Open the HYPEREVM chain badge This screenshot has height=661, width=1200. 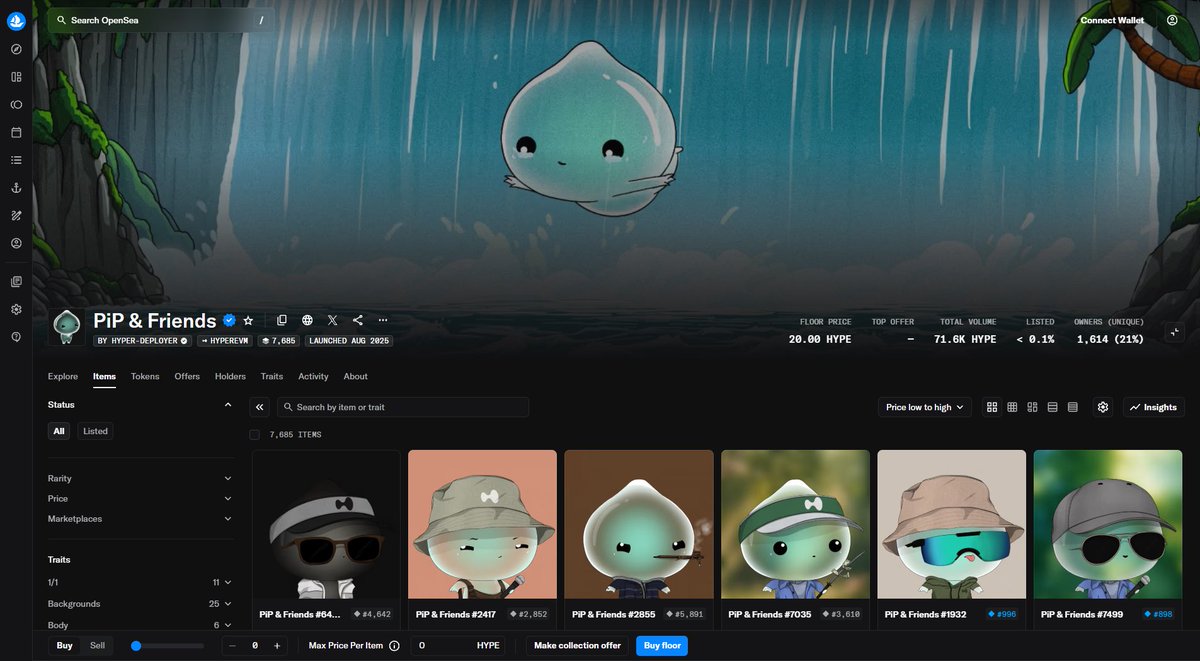pos(225,341)
